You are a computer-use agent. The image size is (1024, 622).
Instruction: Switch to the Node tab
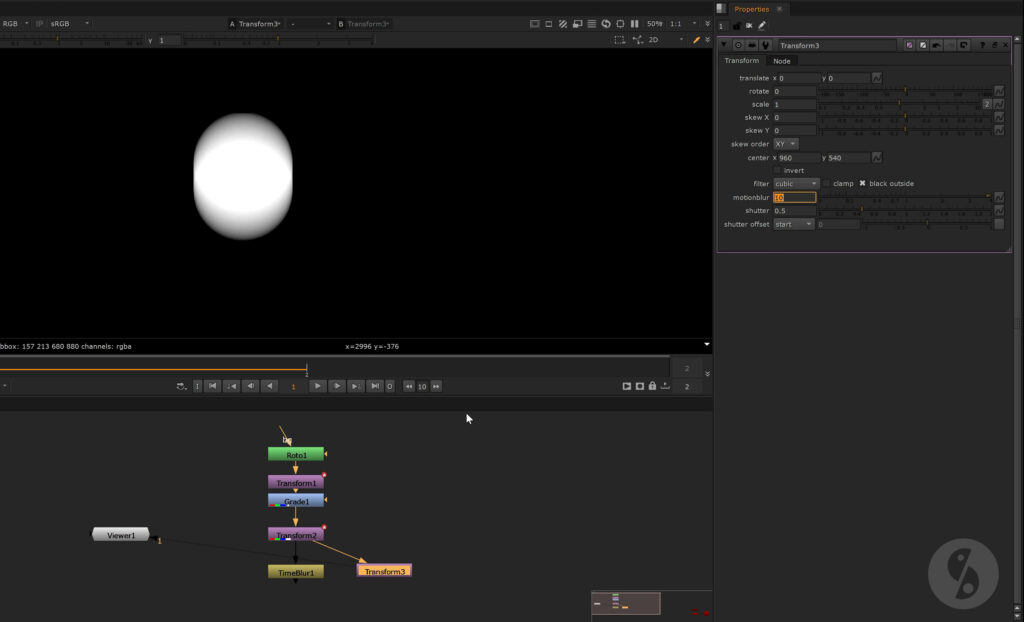pyautogui.click(x=782, y=61)
